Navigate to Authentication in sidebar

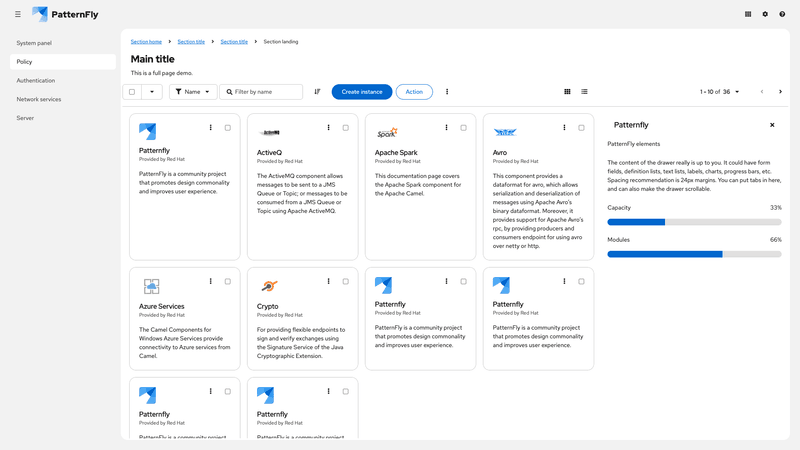point(36,80)
